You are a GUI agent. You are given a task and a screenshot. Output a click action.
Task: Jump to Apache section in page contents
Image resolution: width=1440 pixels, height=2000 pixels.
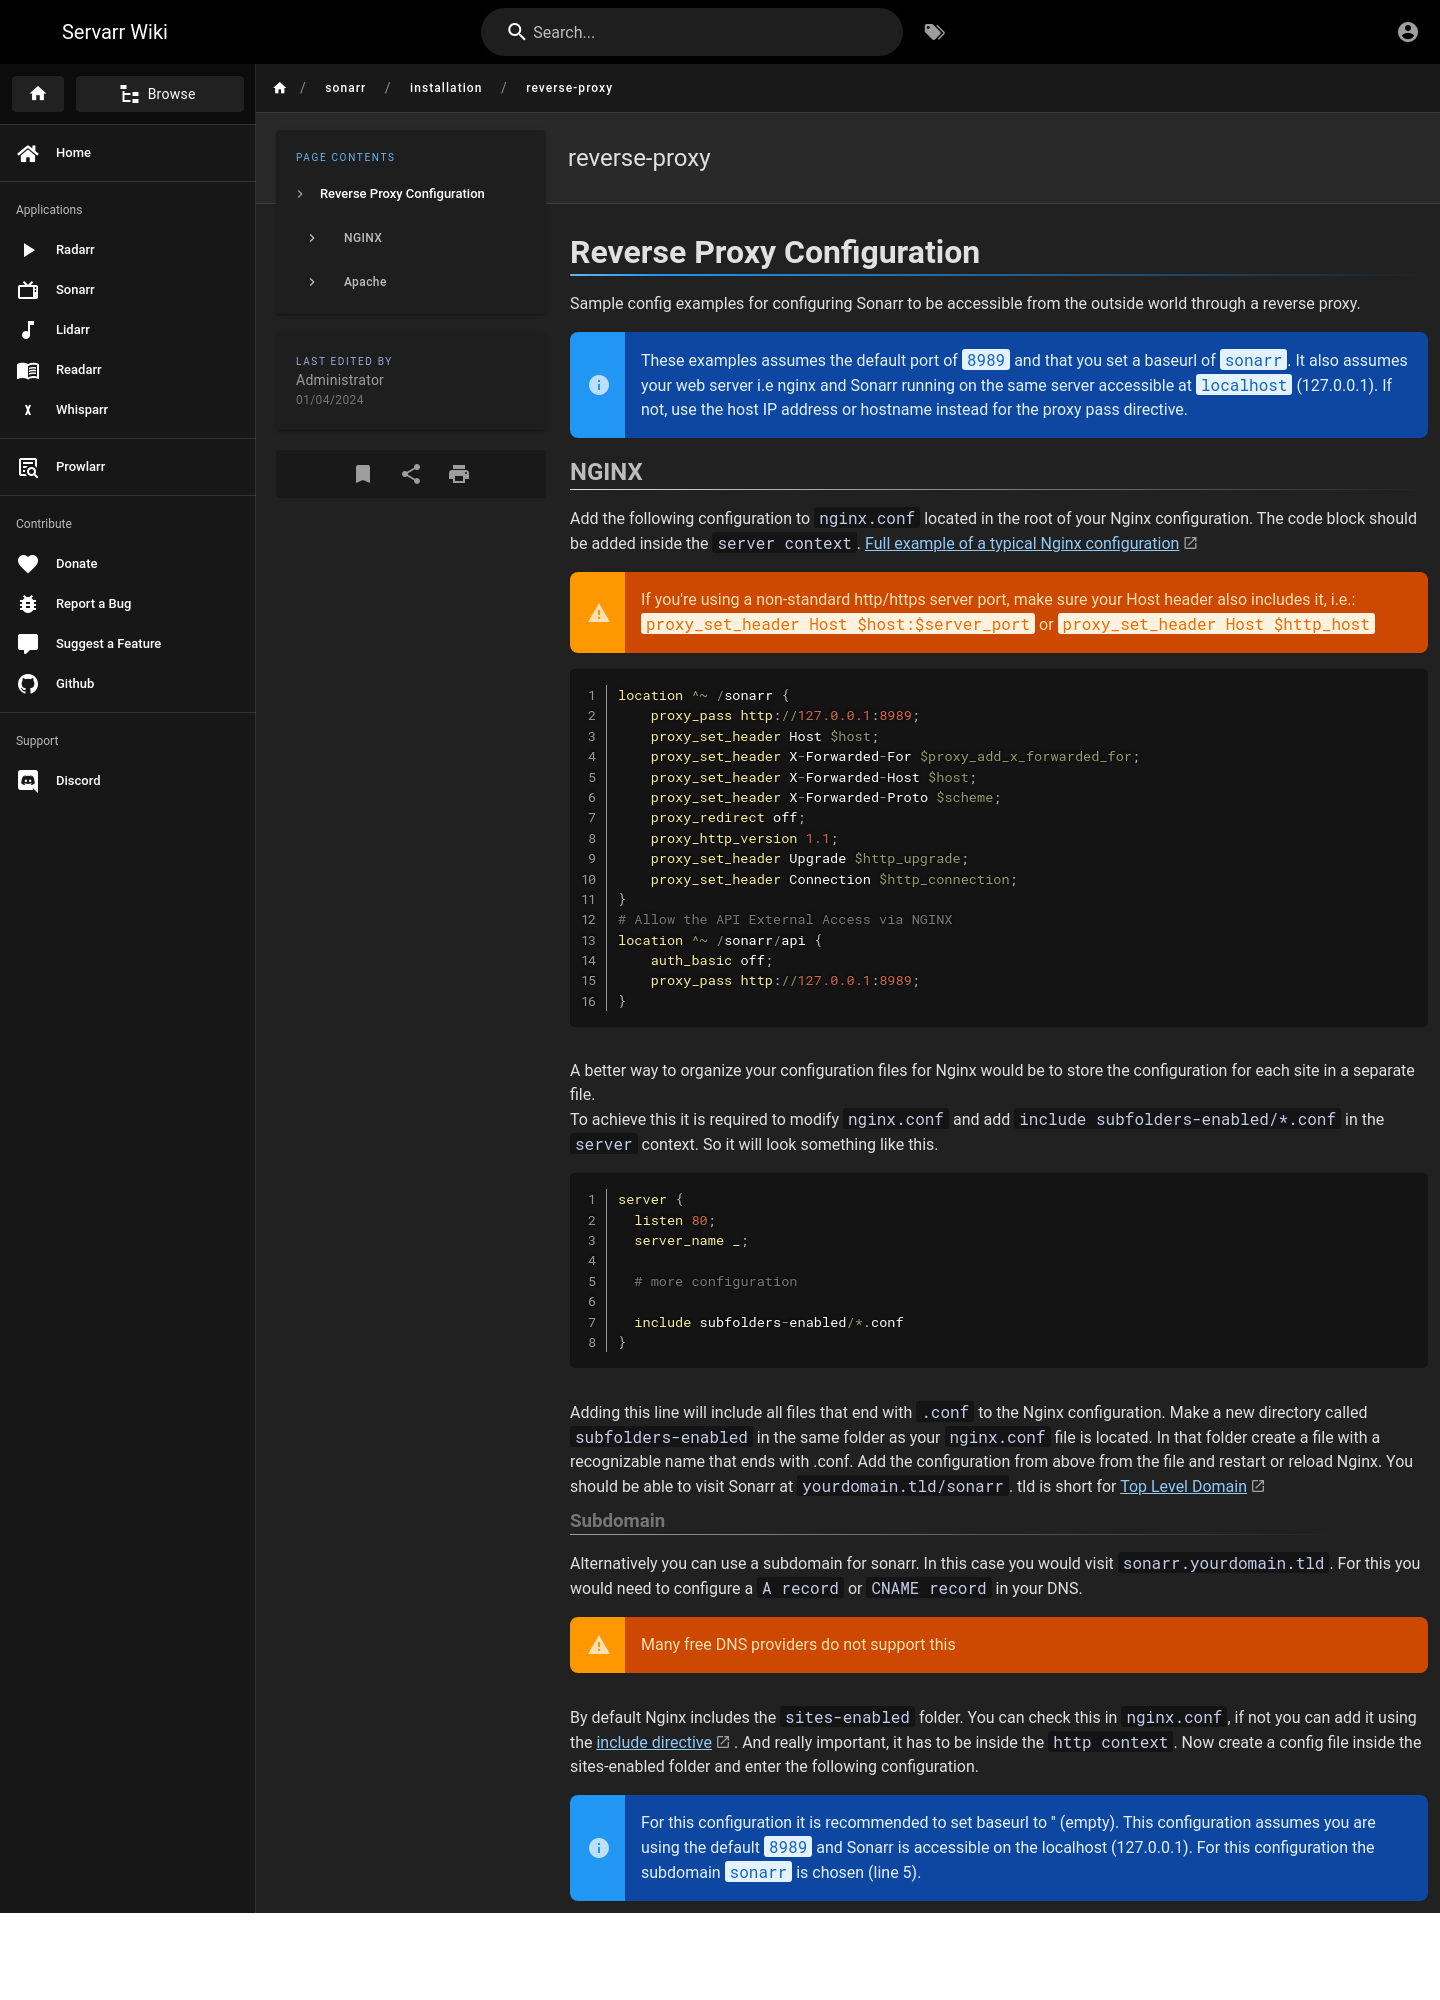click(x=365, y=282)
